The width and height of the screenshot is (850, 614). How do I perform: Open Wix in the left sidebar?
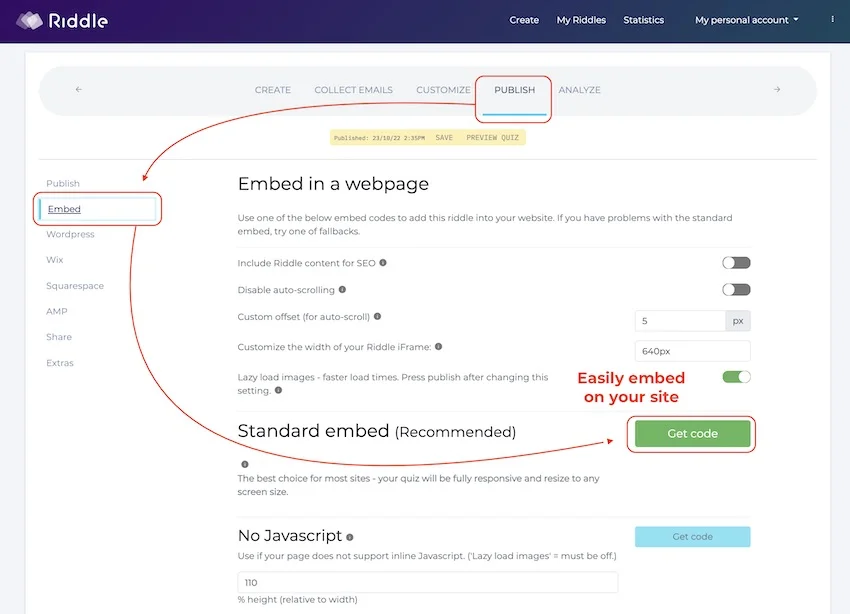coord(55,260)
